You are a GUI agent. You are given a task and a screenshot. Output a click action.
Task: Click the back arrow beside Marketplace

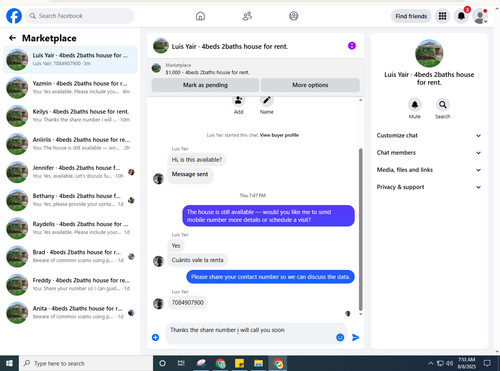click(x=12, y=38)
